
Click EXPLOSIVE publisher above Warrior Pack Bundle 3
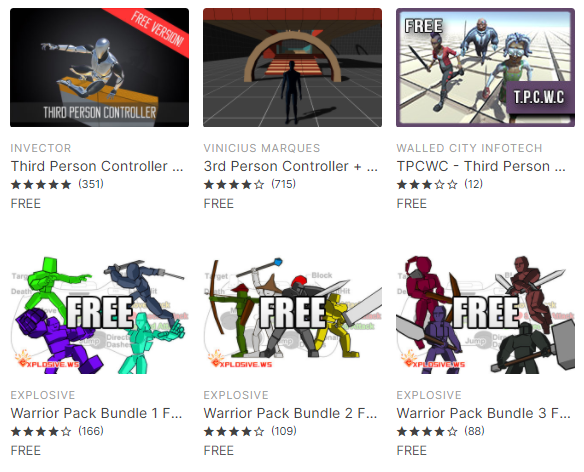429,395
